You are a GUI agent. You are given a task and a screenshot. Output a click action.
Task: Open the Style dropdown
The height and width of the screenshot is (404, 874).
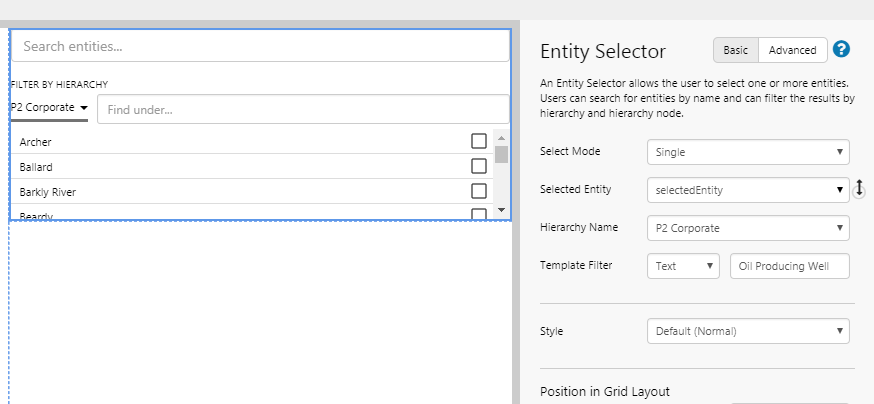pyautogui.click(x=748, y=330)
